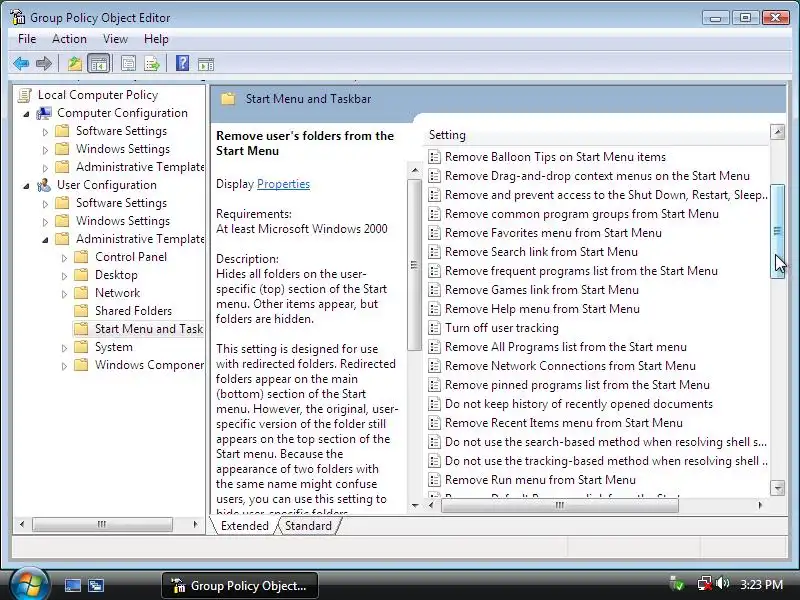Click the 3:23 PM clock
The height and width of the screenshot is (600, 800).
coord(761,585)
